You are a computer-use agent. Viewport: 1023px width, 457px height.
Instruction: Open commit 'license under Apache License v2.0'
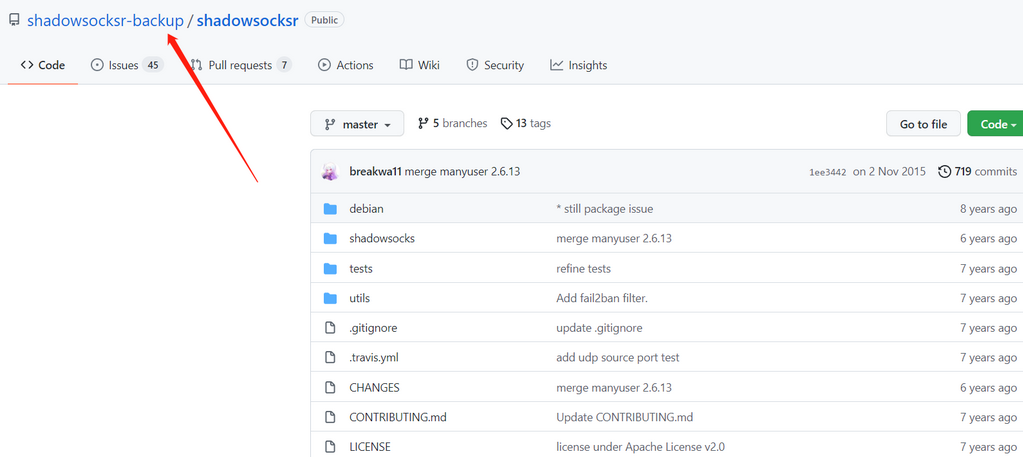point(640,447)
